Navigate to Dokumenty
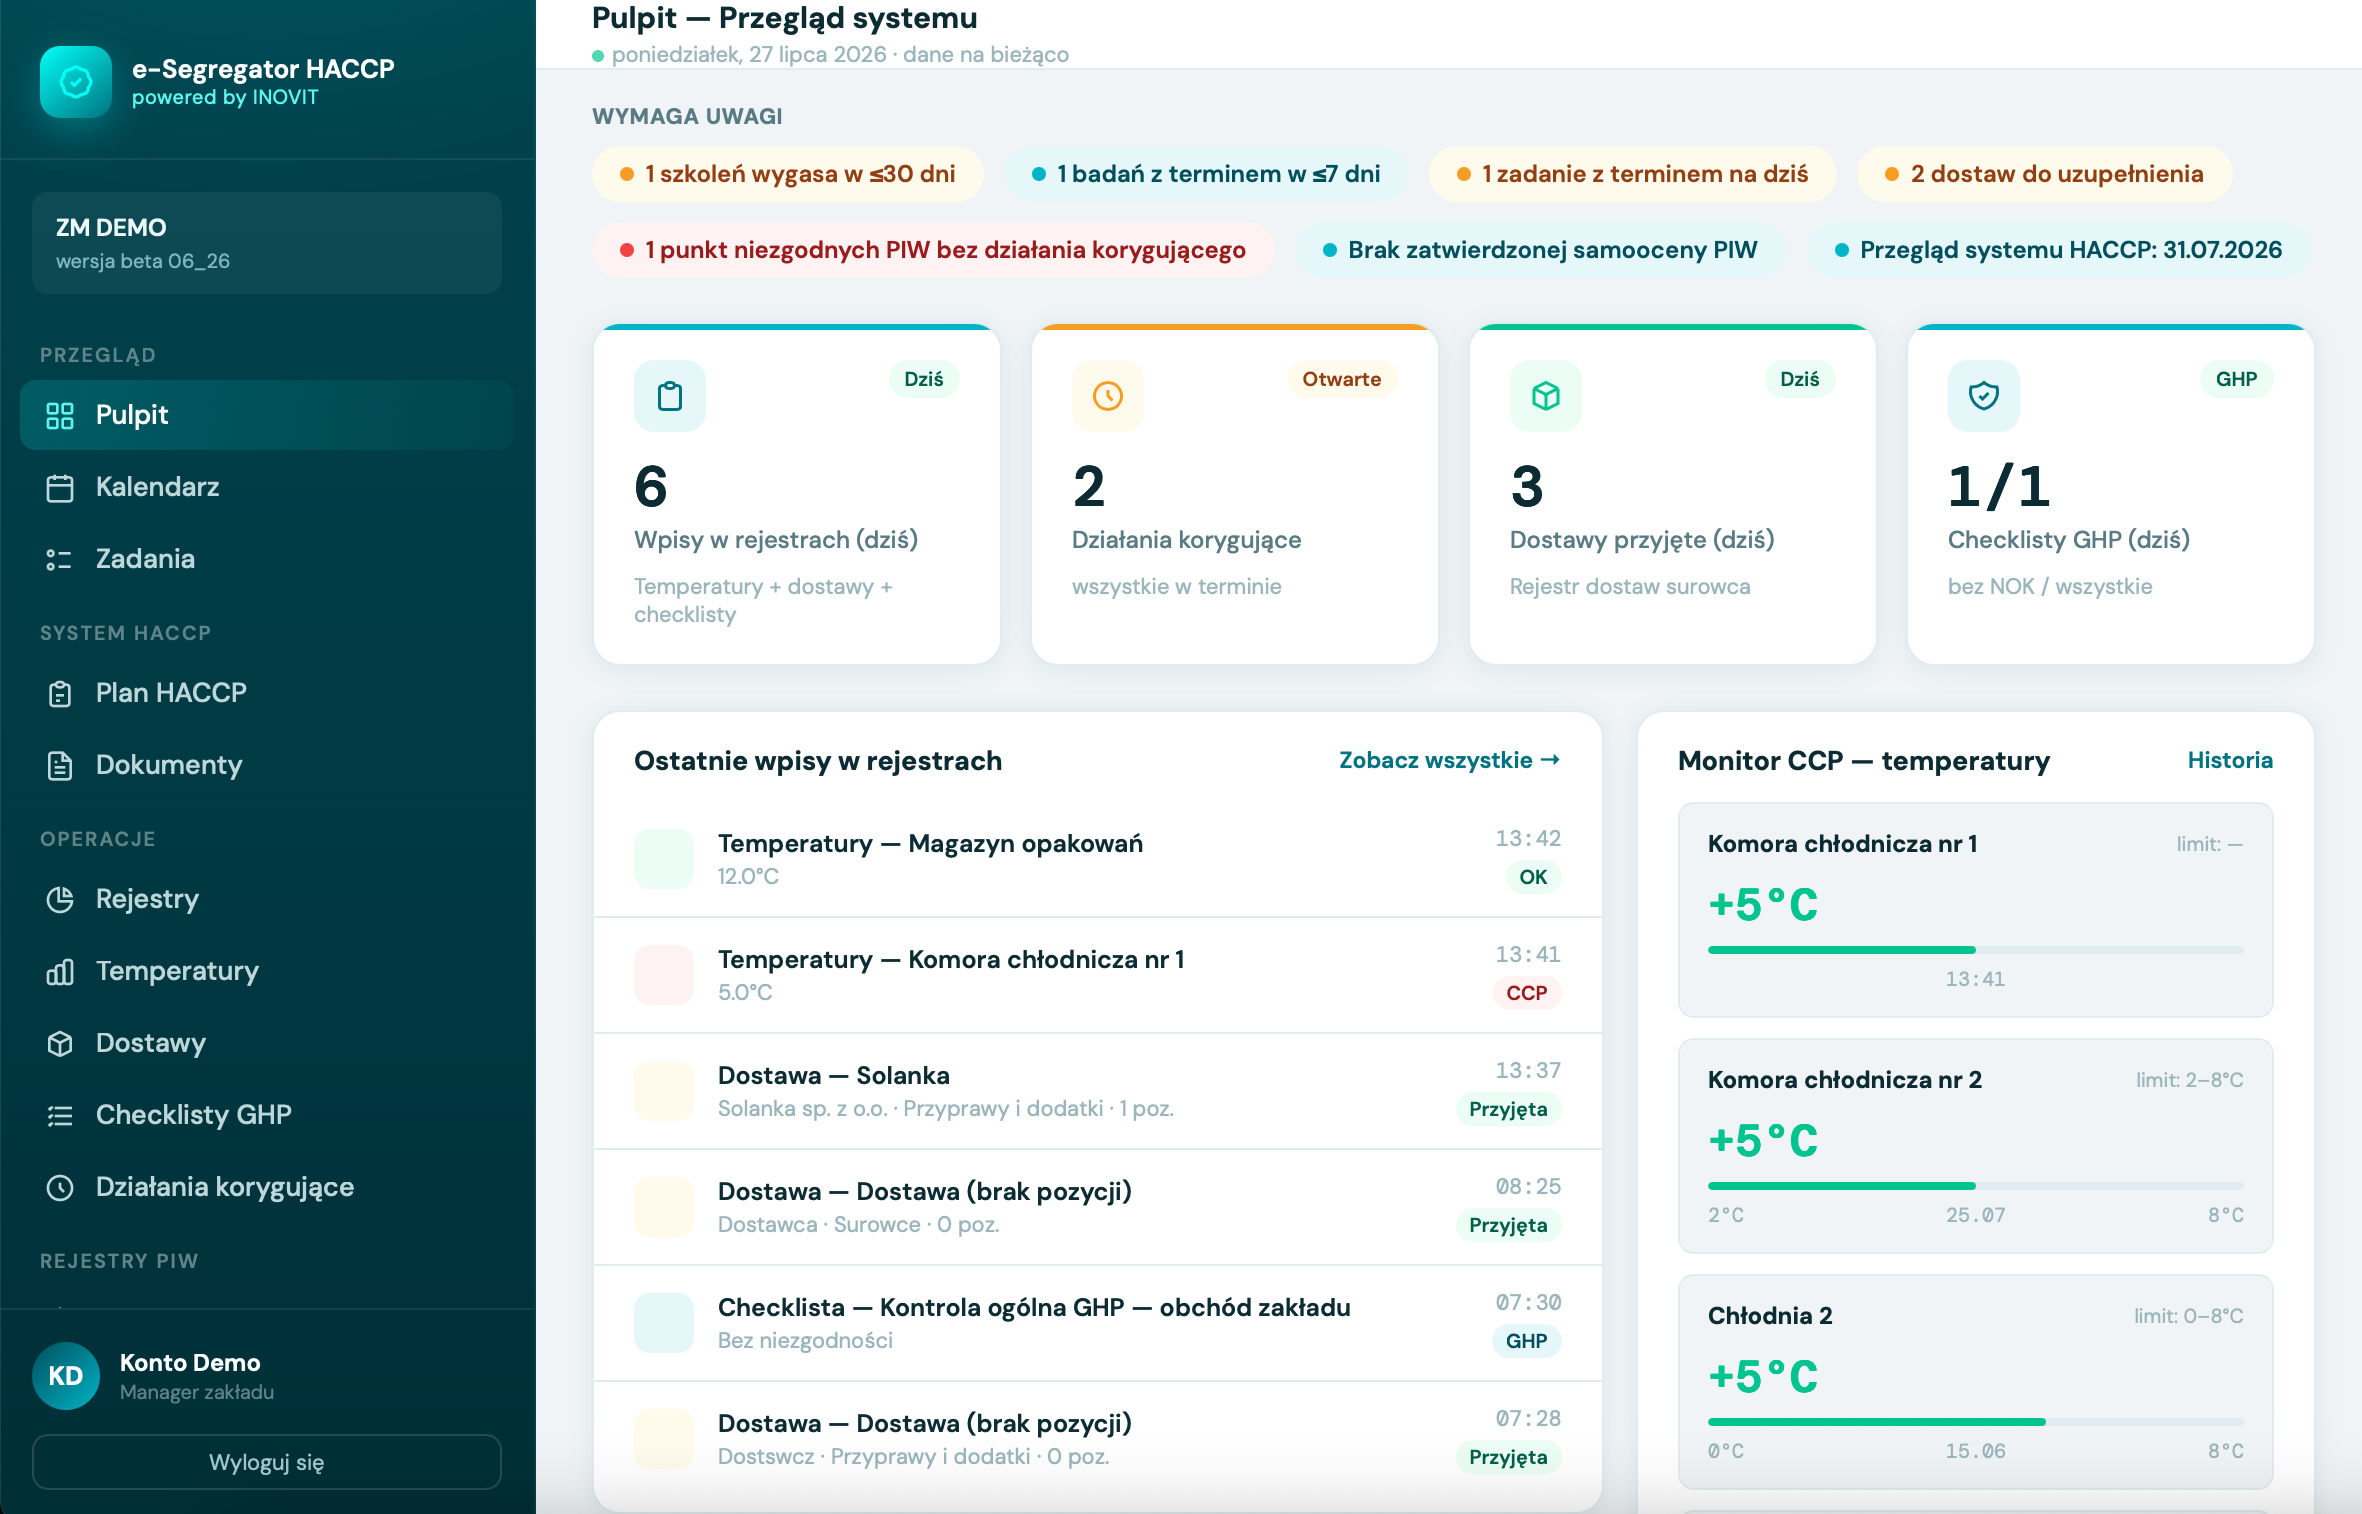Image resolution: width=2362 pixels, height=1514 pixels. pos(267,765)
